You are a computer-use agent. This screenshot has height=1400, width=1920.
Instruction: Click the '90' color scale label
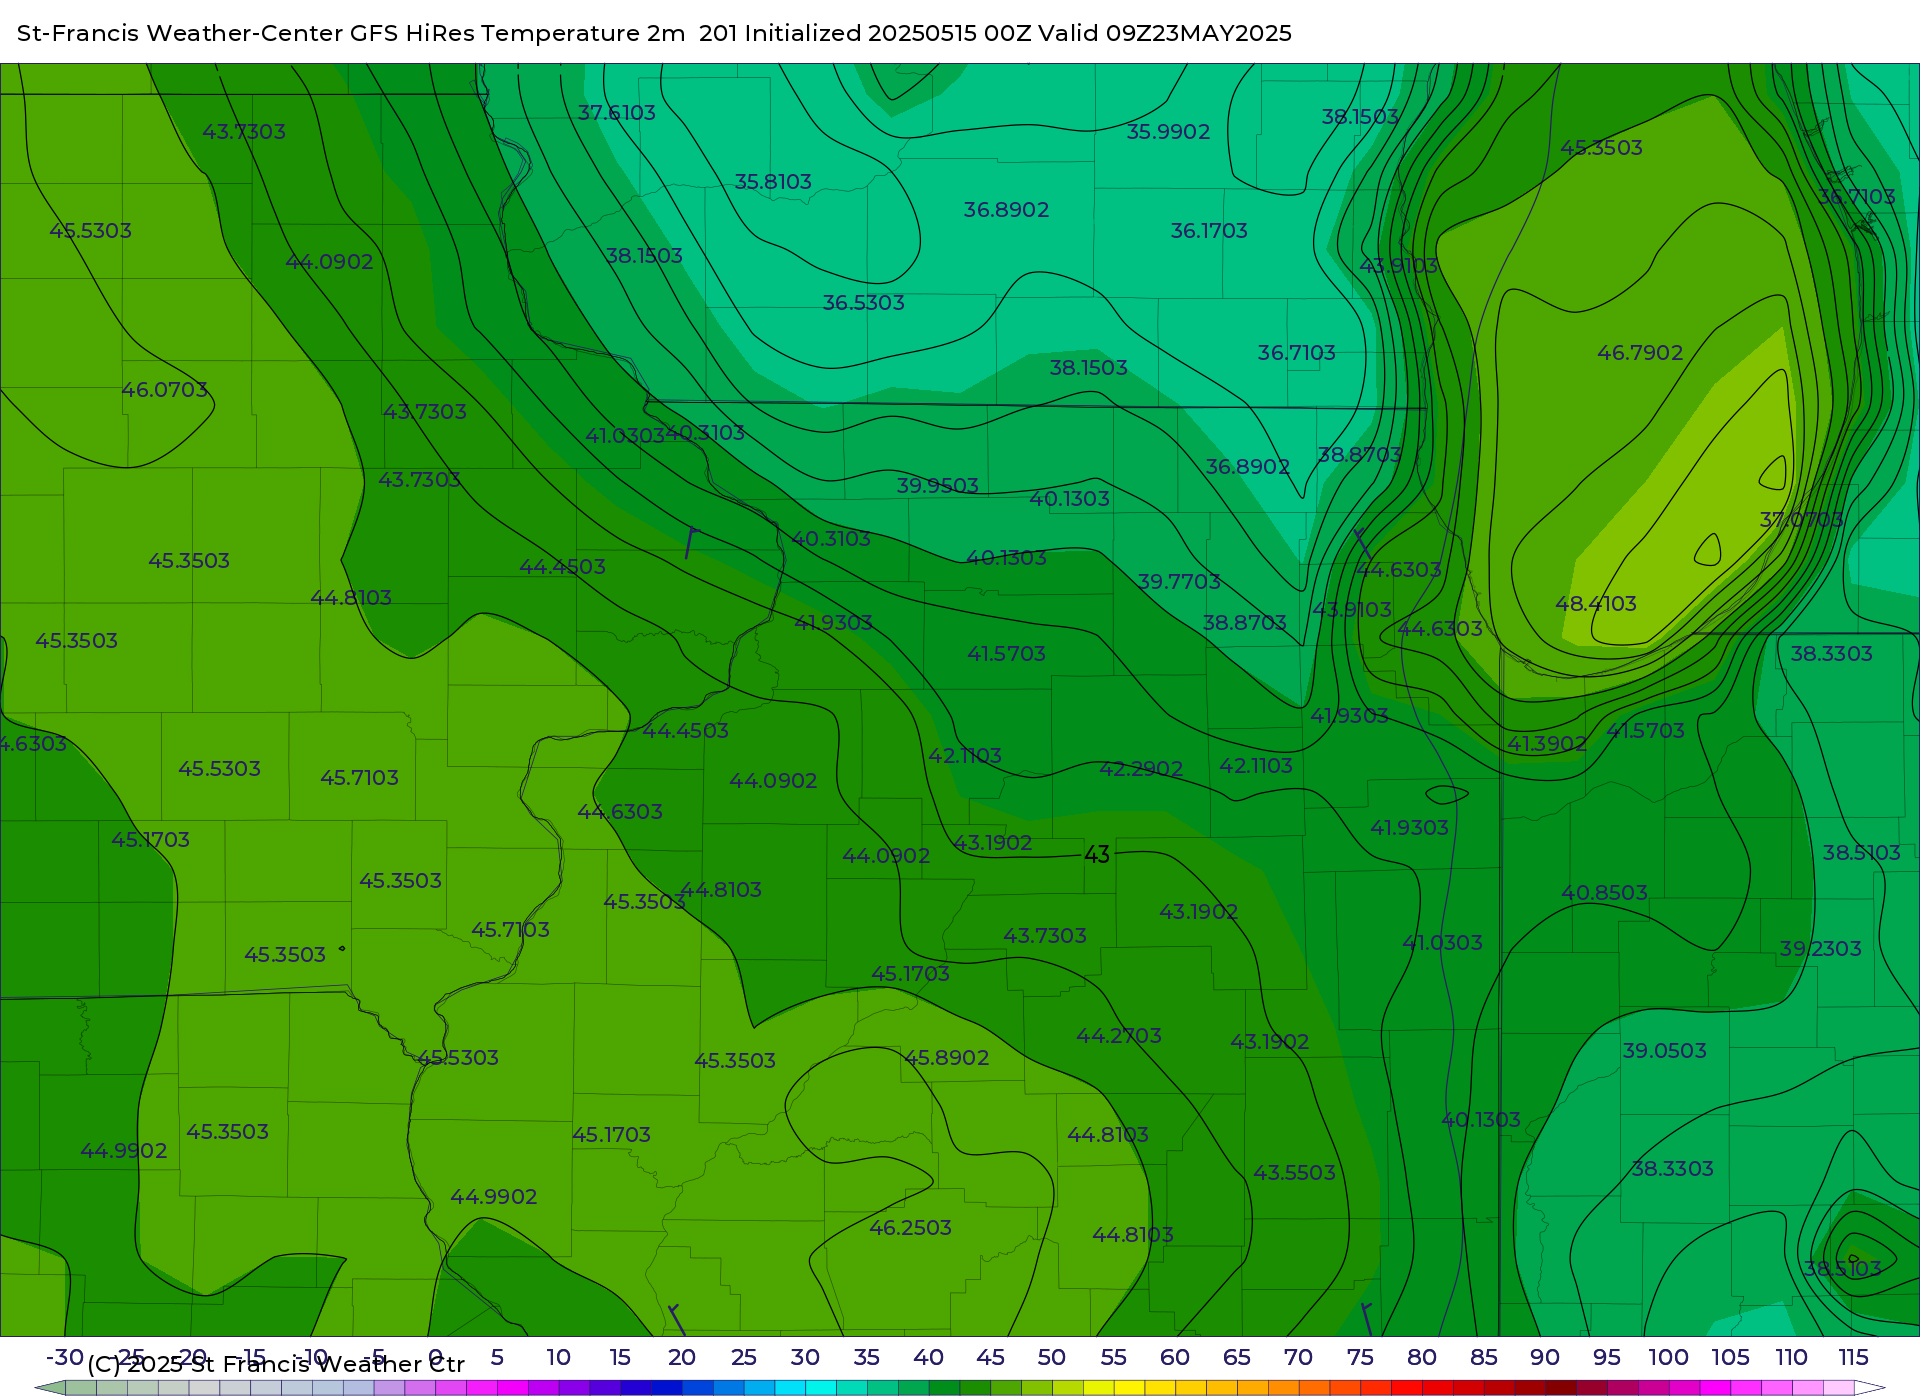coord(1545,1358)
